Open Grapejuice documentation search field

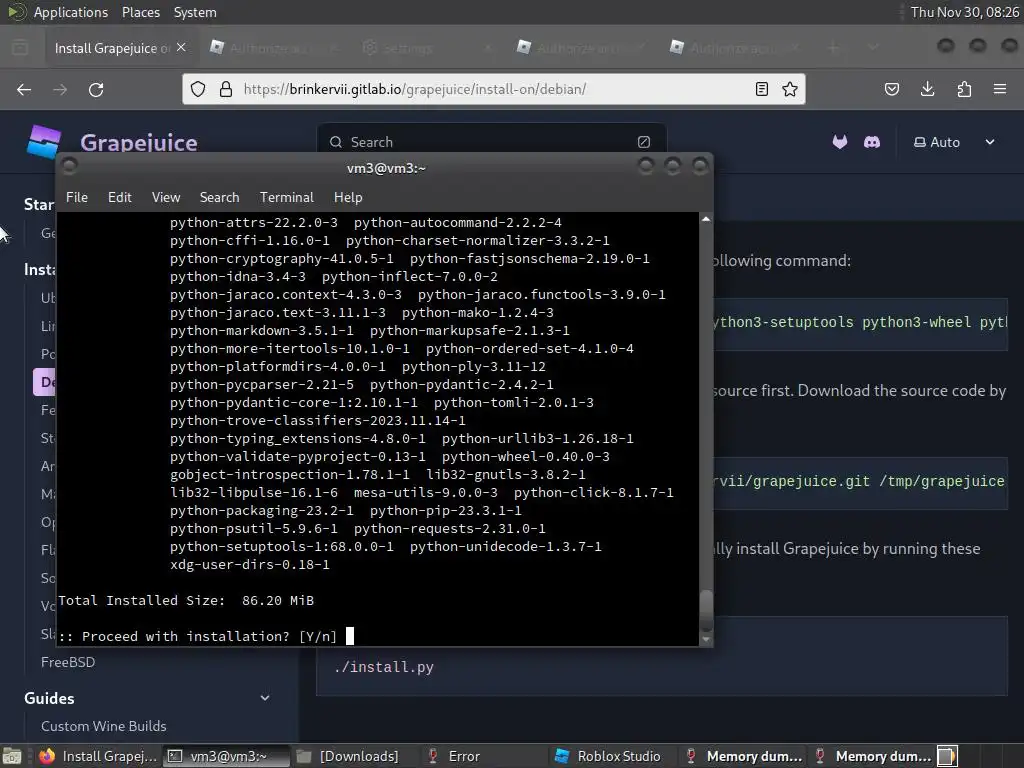pyautogui.click(x=491, y=142)
